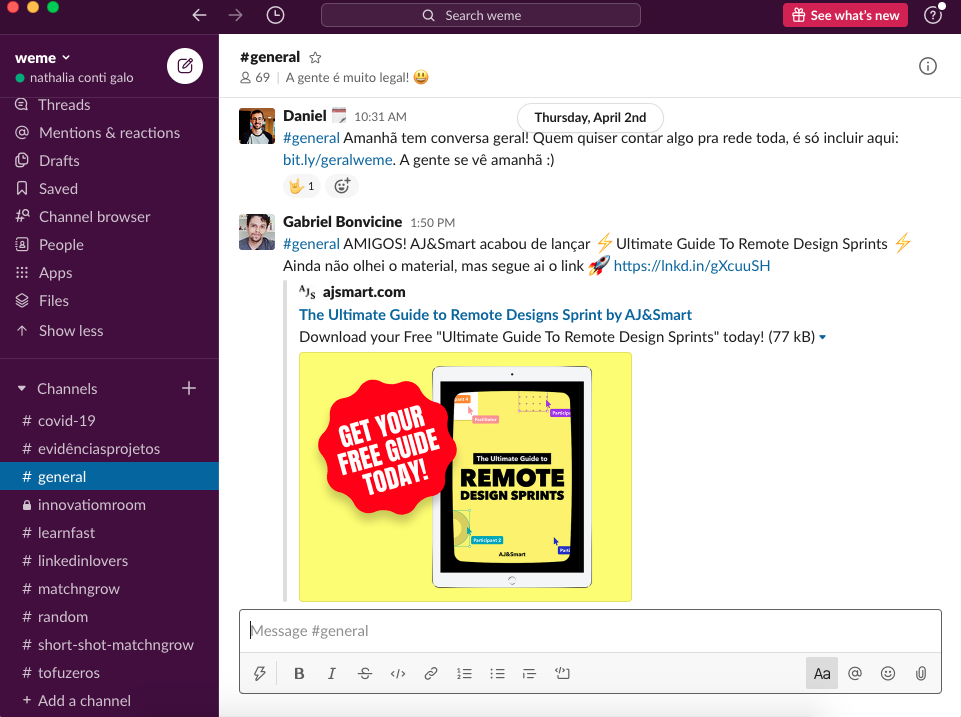This screenshot has width=961, height=717.
Task: Go forward with the right arrow
Action: [x=235, y=15]
